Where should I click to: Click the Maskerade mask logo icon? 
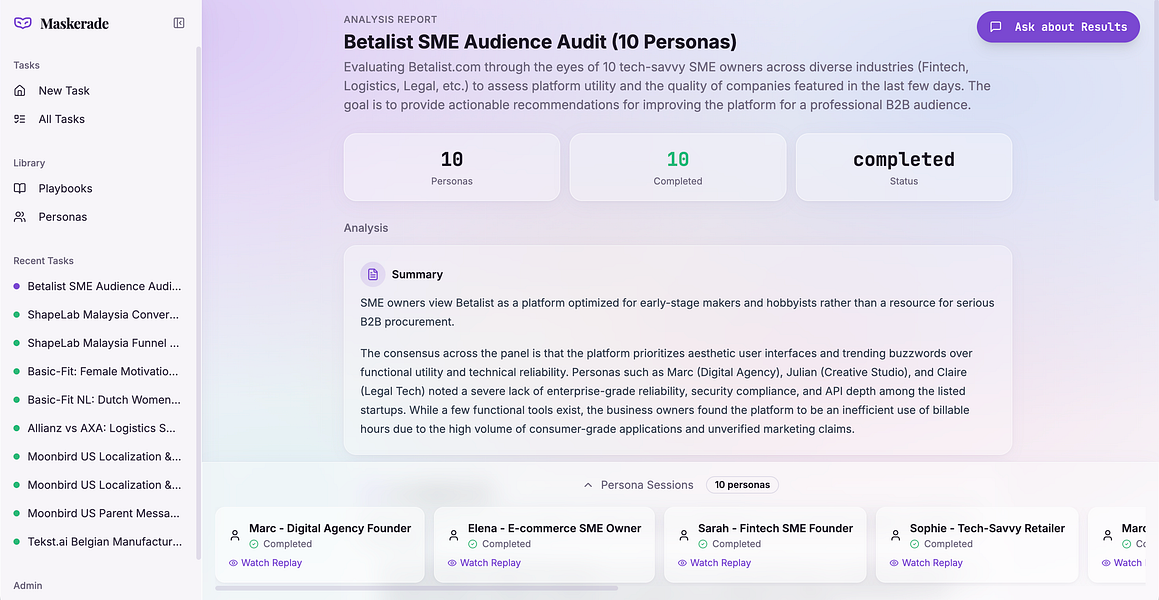(x=23, y=23)
